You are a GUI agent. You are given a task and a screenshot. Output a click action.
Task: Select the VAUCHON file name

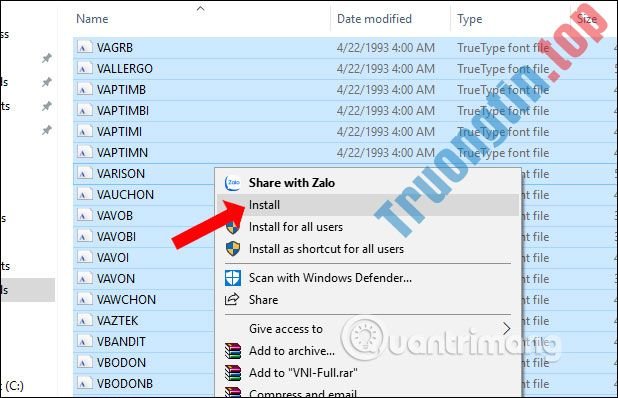(x=125, y=195)
